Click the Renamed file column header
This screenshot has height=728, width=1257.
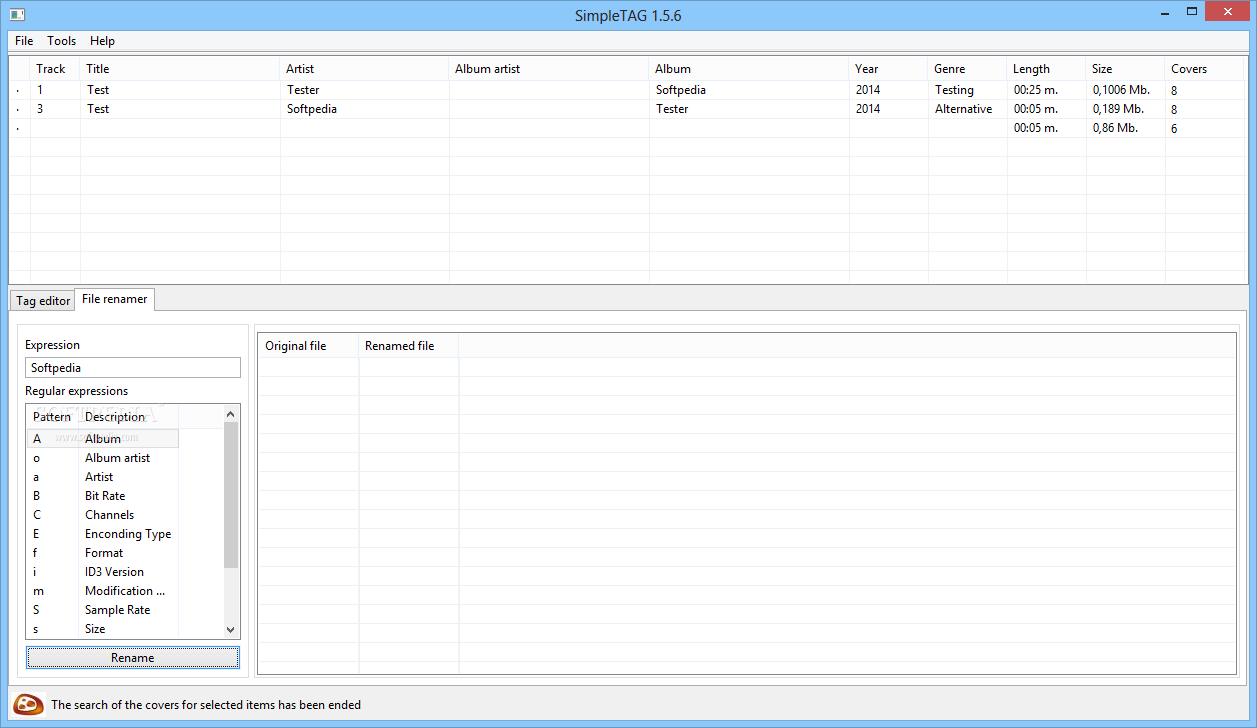click(x=409, y=346)
